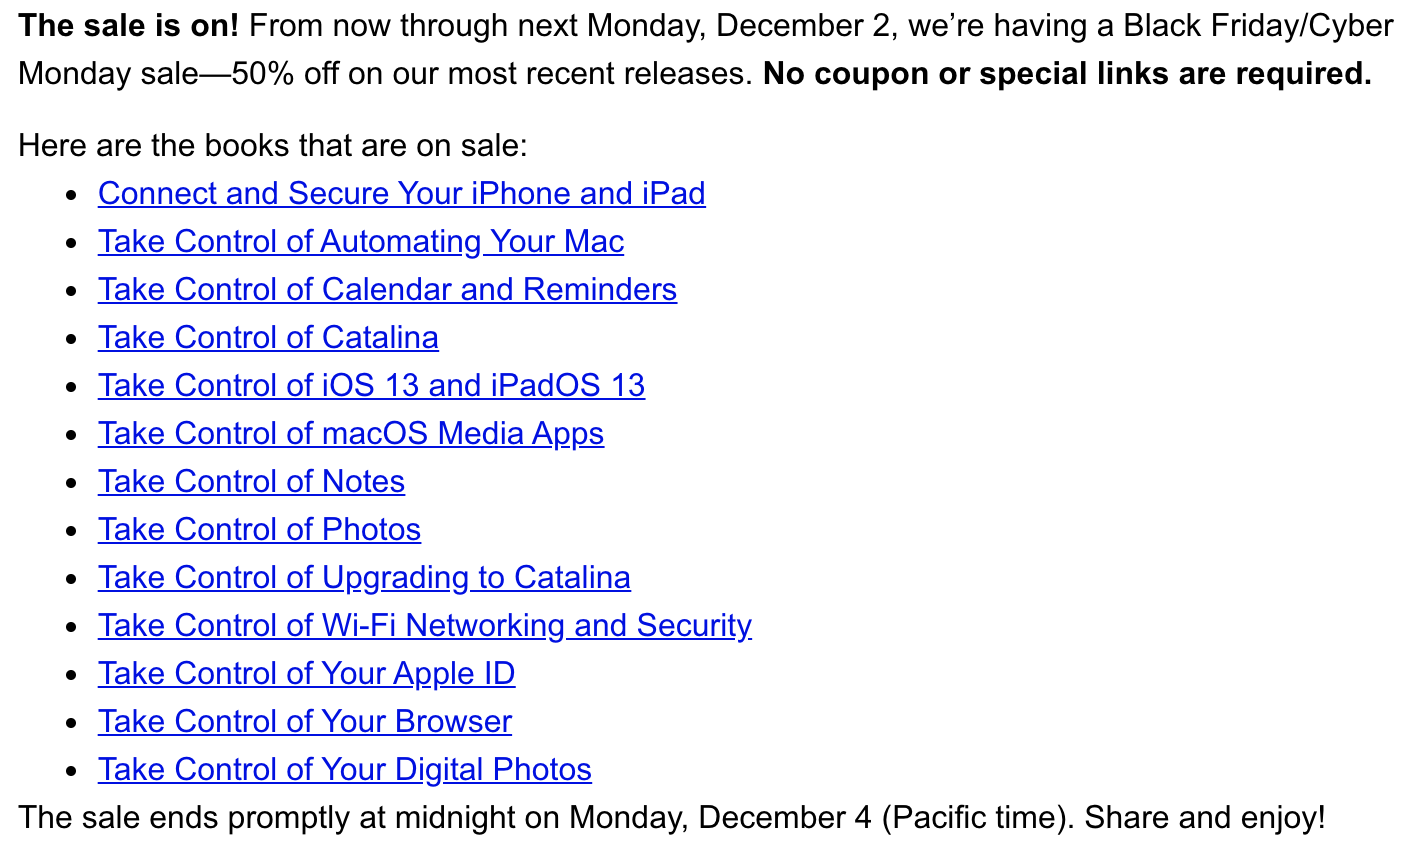The width and height of the screenshot is (1404, 850).
Task: Click the "Share and enjoy!" closing text
Action: tap(1205, 817)
